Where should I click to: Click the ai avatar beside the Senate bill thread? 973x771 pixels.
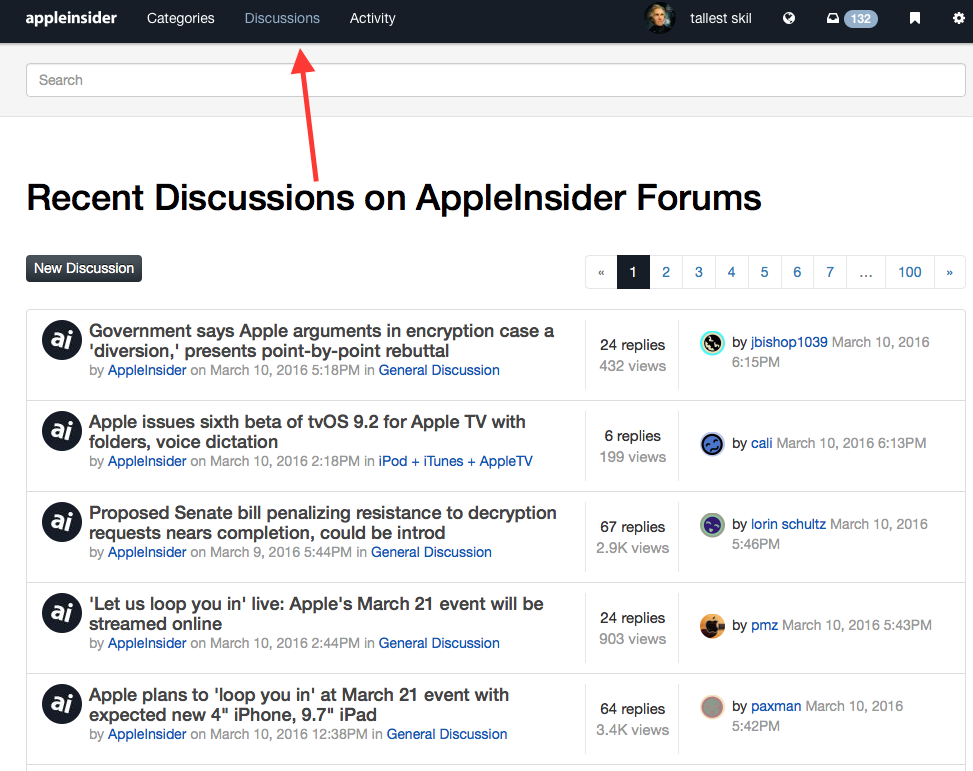(61, 521)
